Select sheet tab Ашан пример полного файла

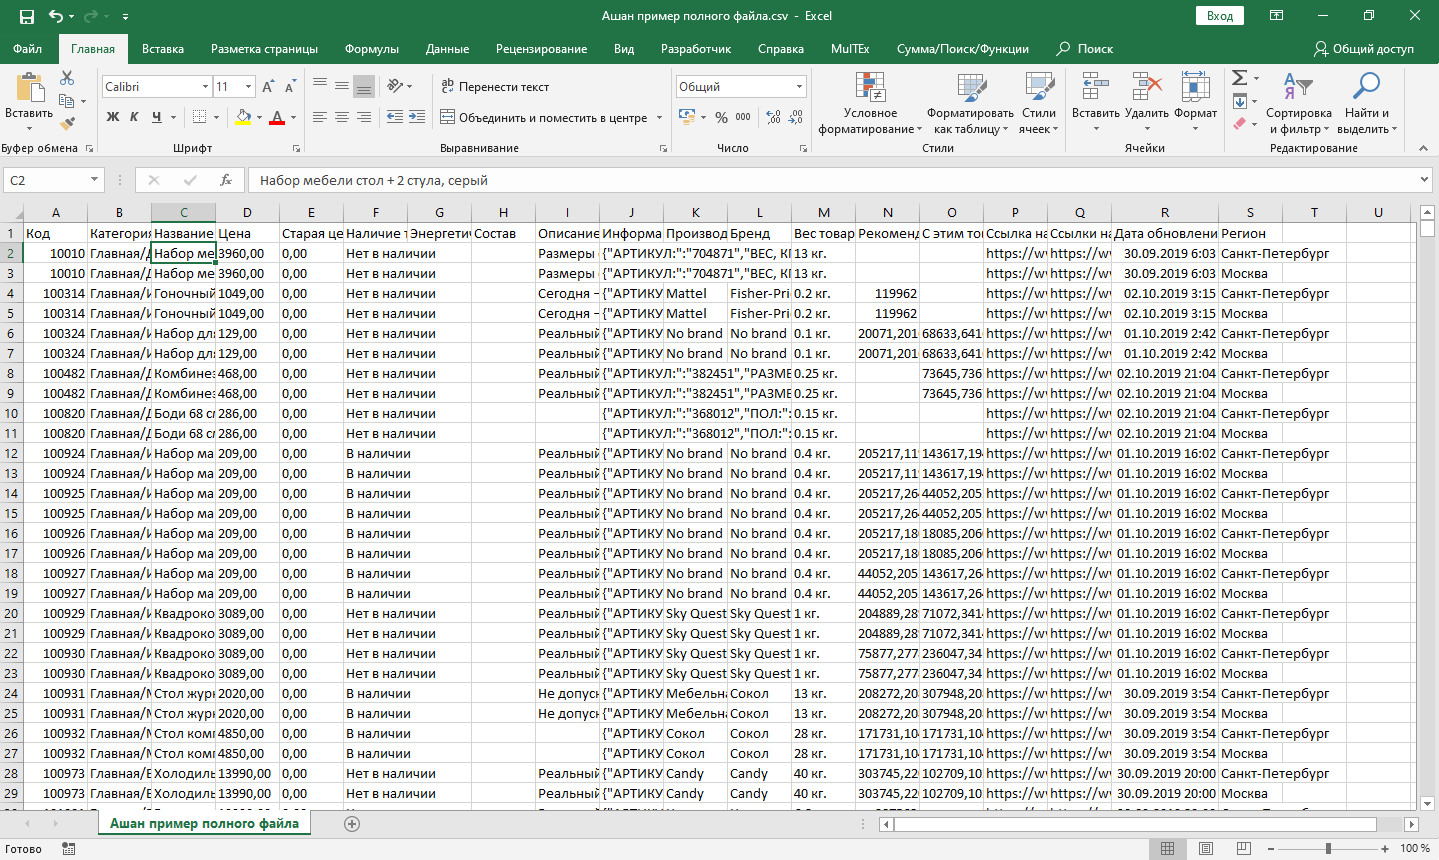[204, 824]
